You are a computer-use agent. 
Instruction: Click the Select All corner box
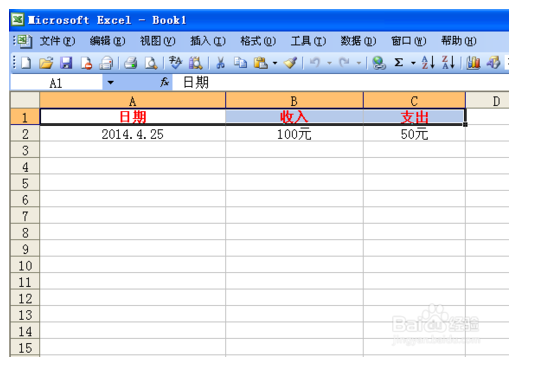[25, 100]
